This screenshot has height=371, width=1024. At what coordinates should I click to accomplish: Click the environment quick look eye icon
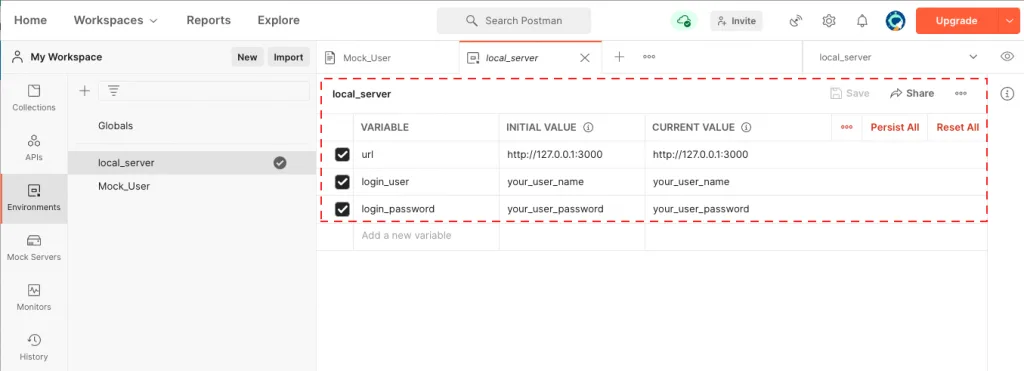click(1007, 57)
